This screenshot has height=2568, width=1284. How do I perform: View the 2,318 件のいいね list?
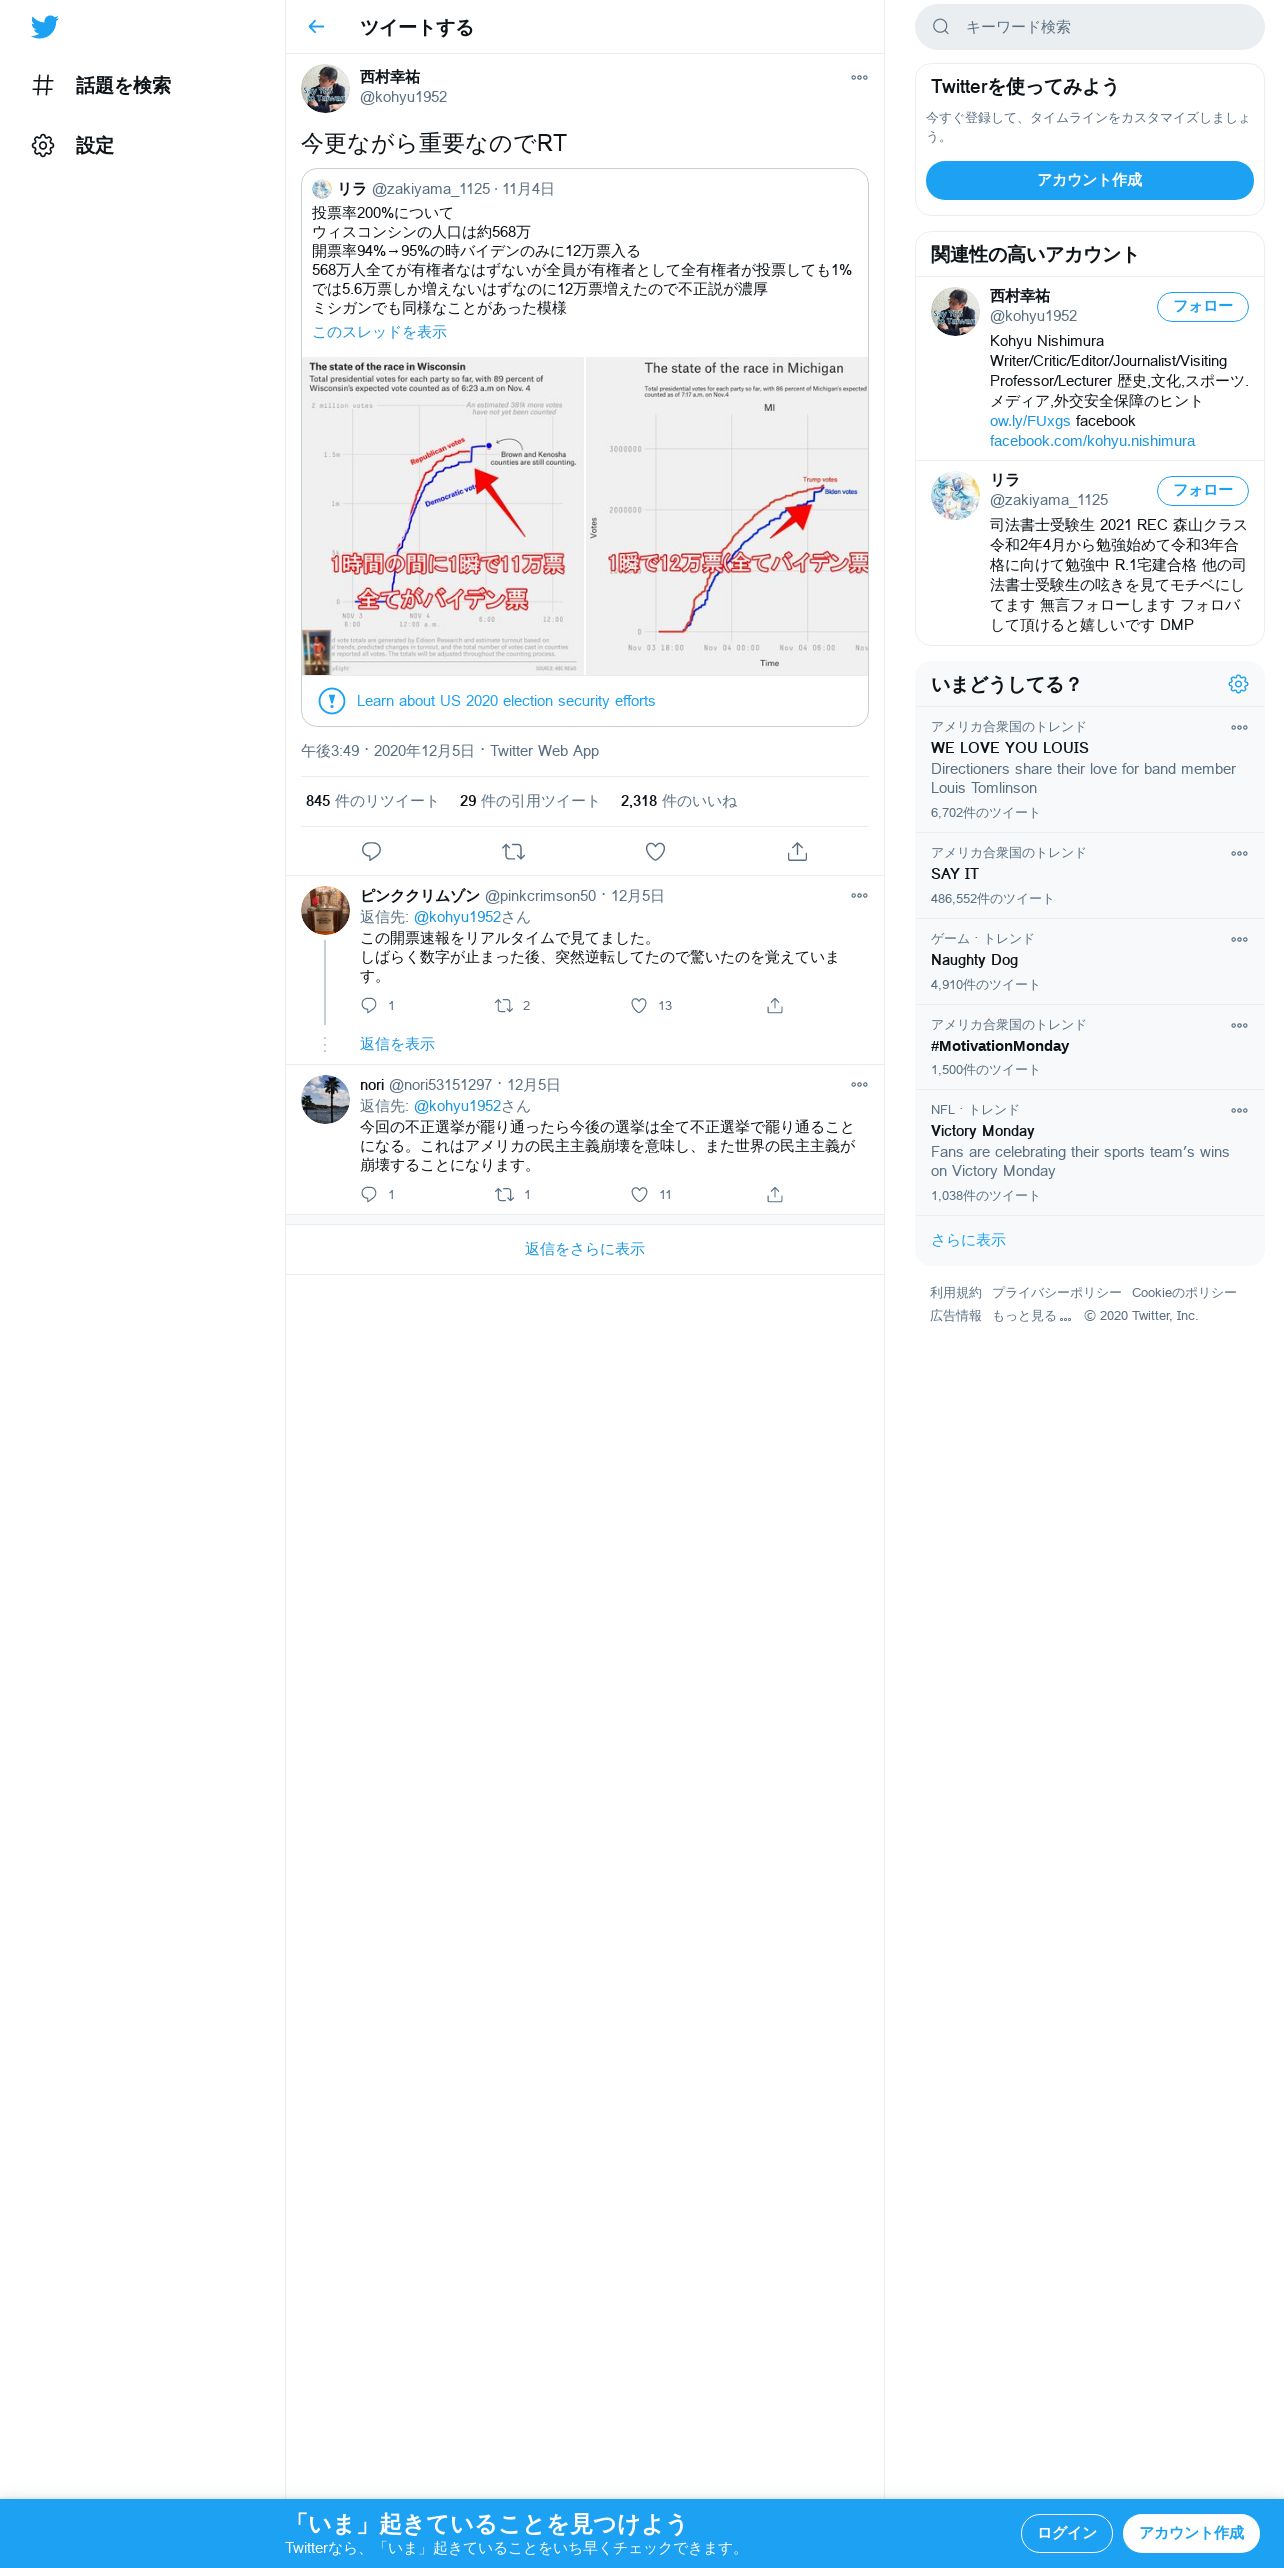click(678, 801)
